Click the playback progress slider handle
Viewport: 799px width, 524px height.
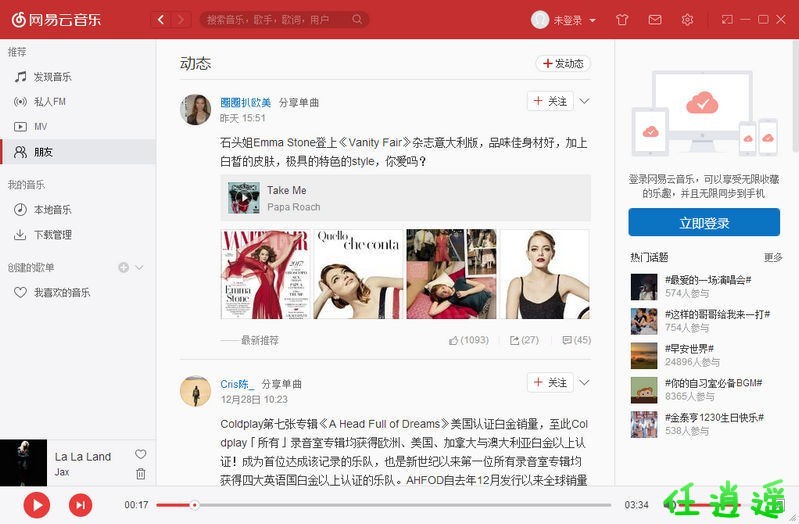pos(194,505)
